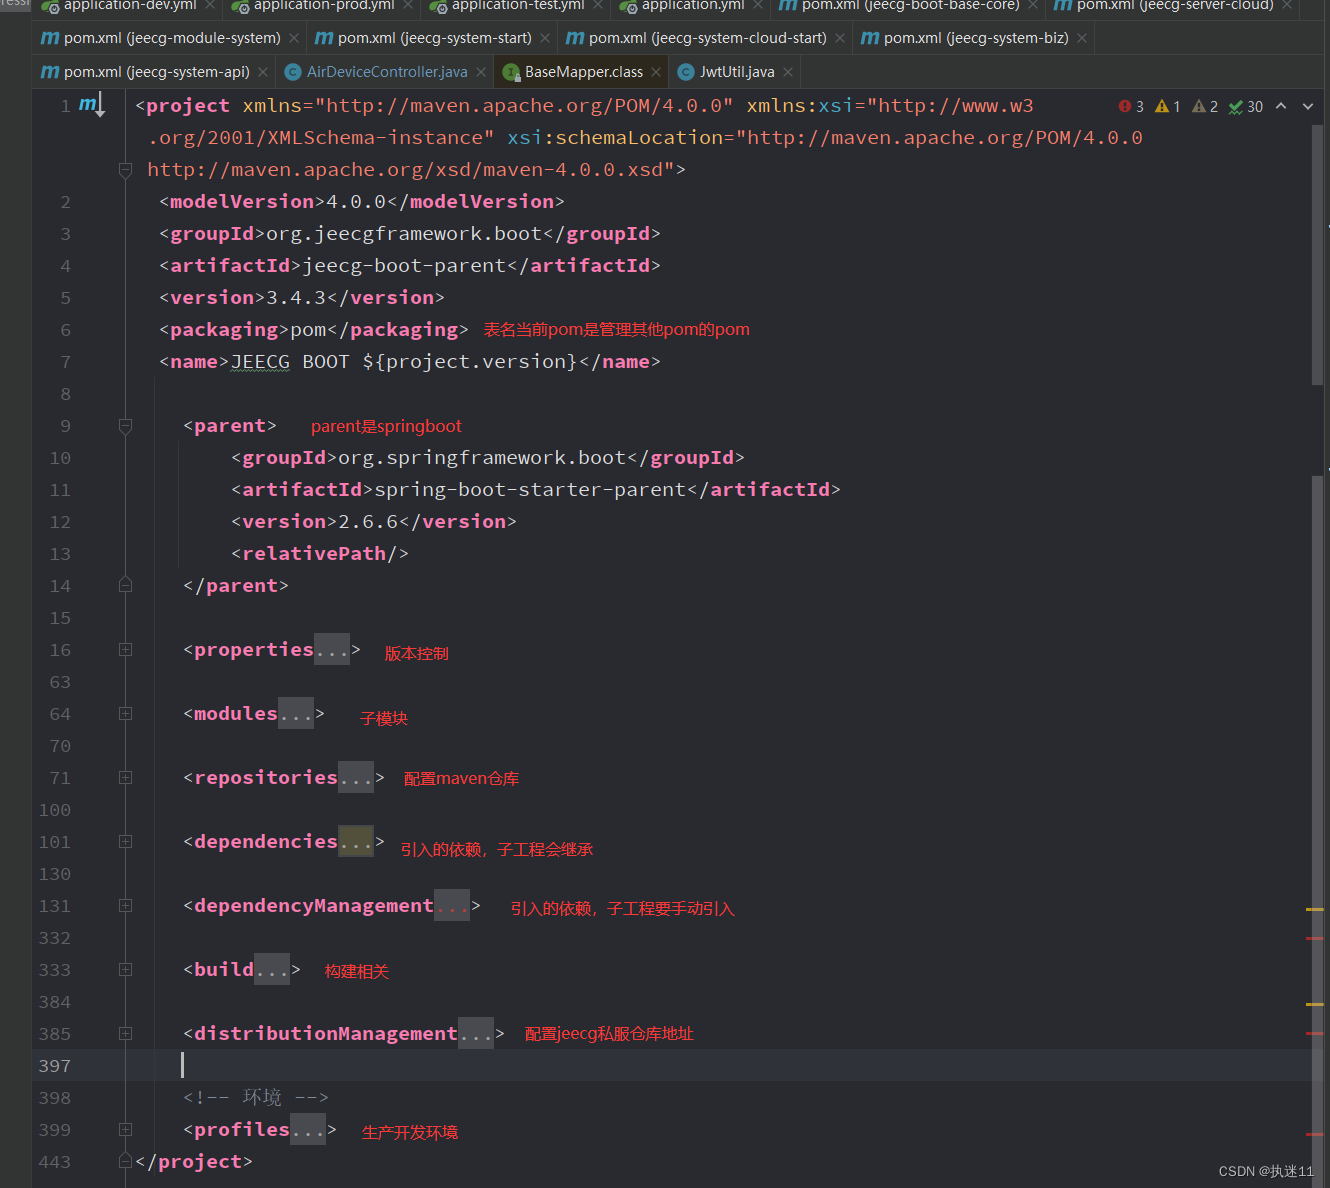Close the JwtUtil.java tab
This screenshot has height=1188, width=1330.
(x=788, y=72)
